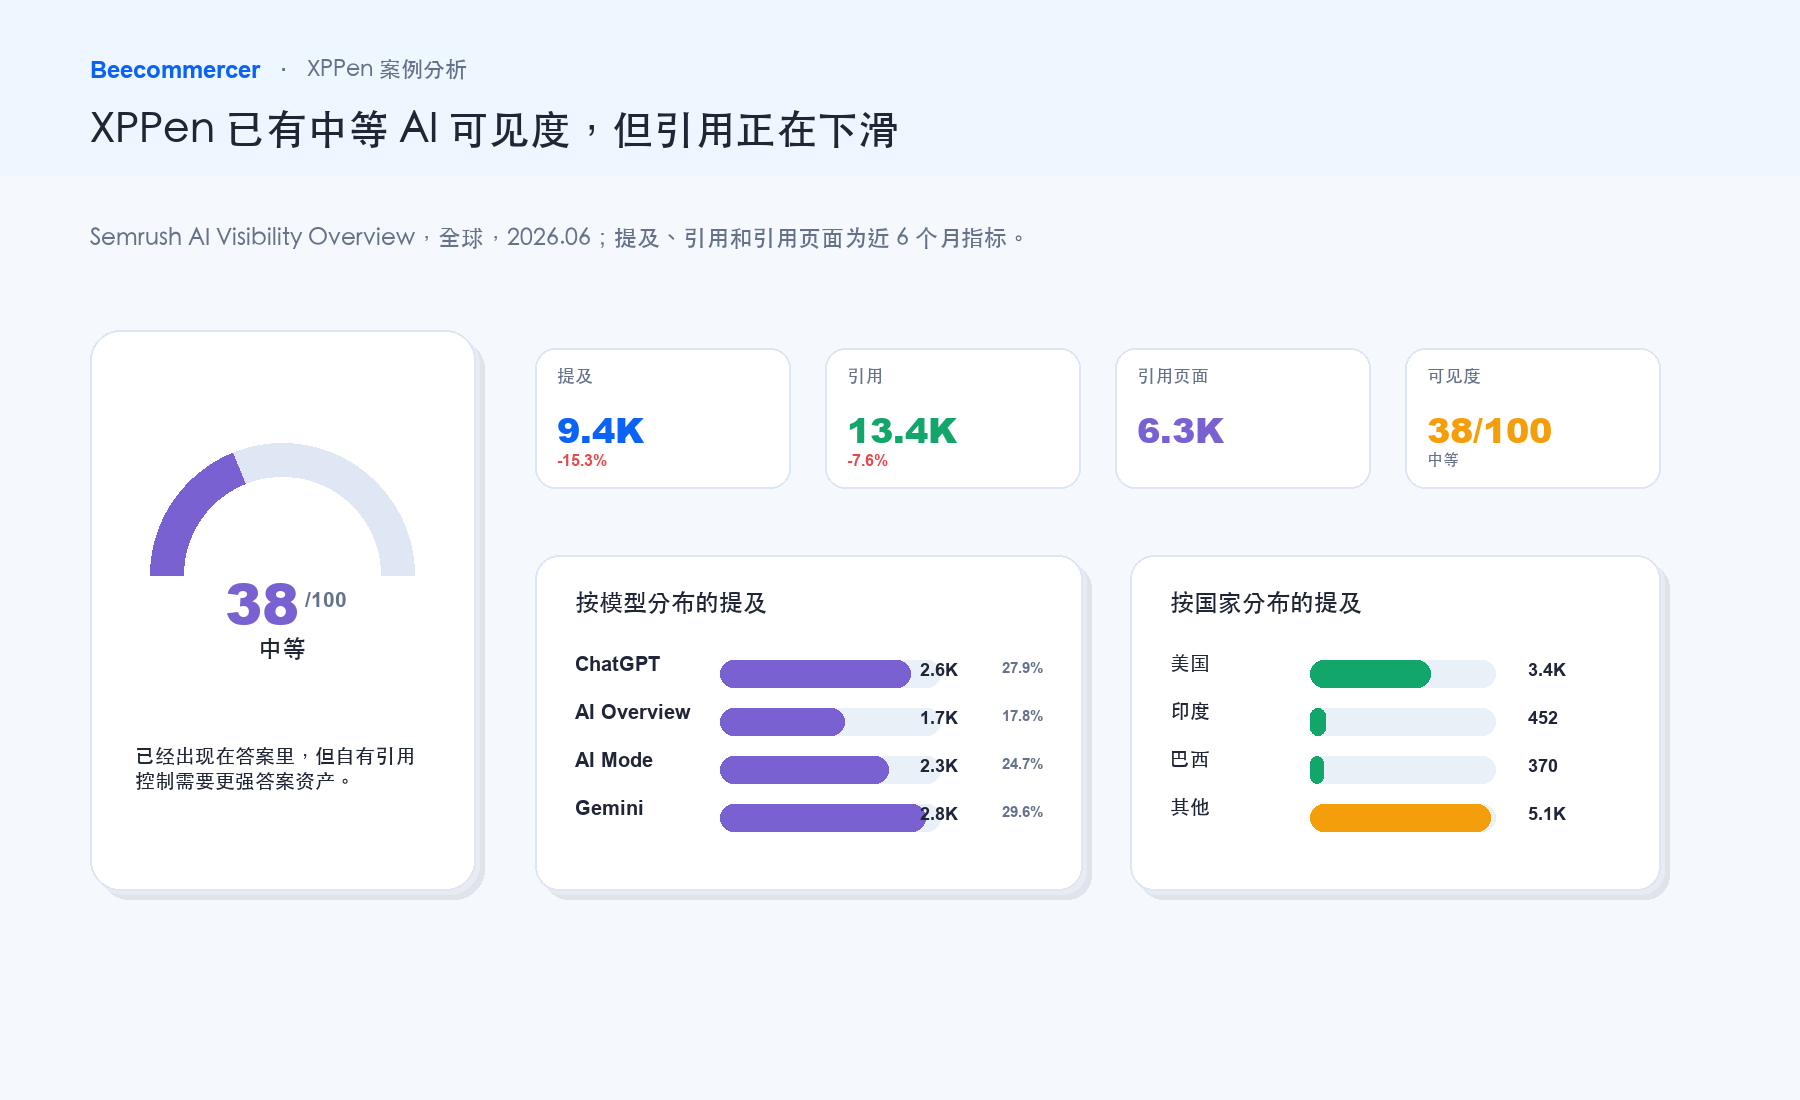Image resolution: width=1800 pixels, height=1100 pixels.
Task: Click the ChatGPT row label
Action: (x=617, y=664)
